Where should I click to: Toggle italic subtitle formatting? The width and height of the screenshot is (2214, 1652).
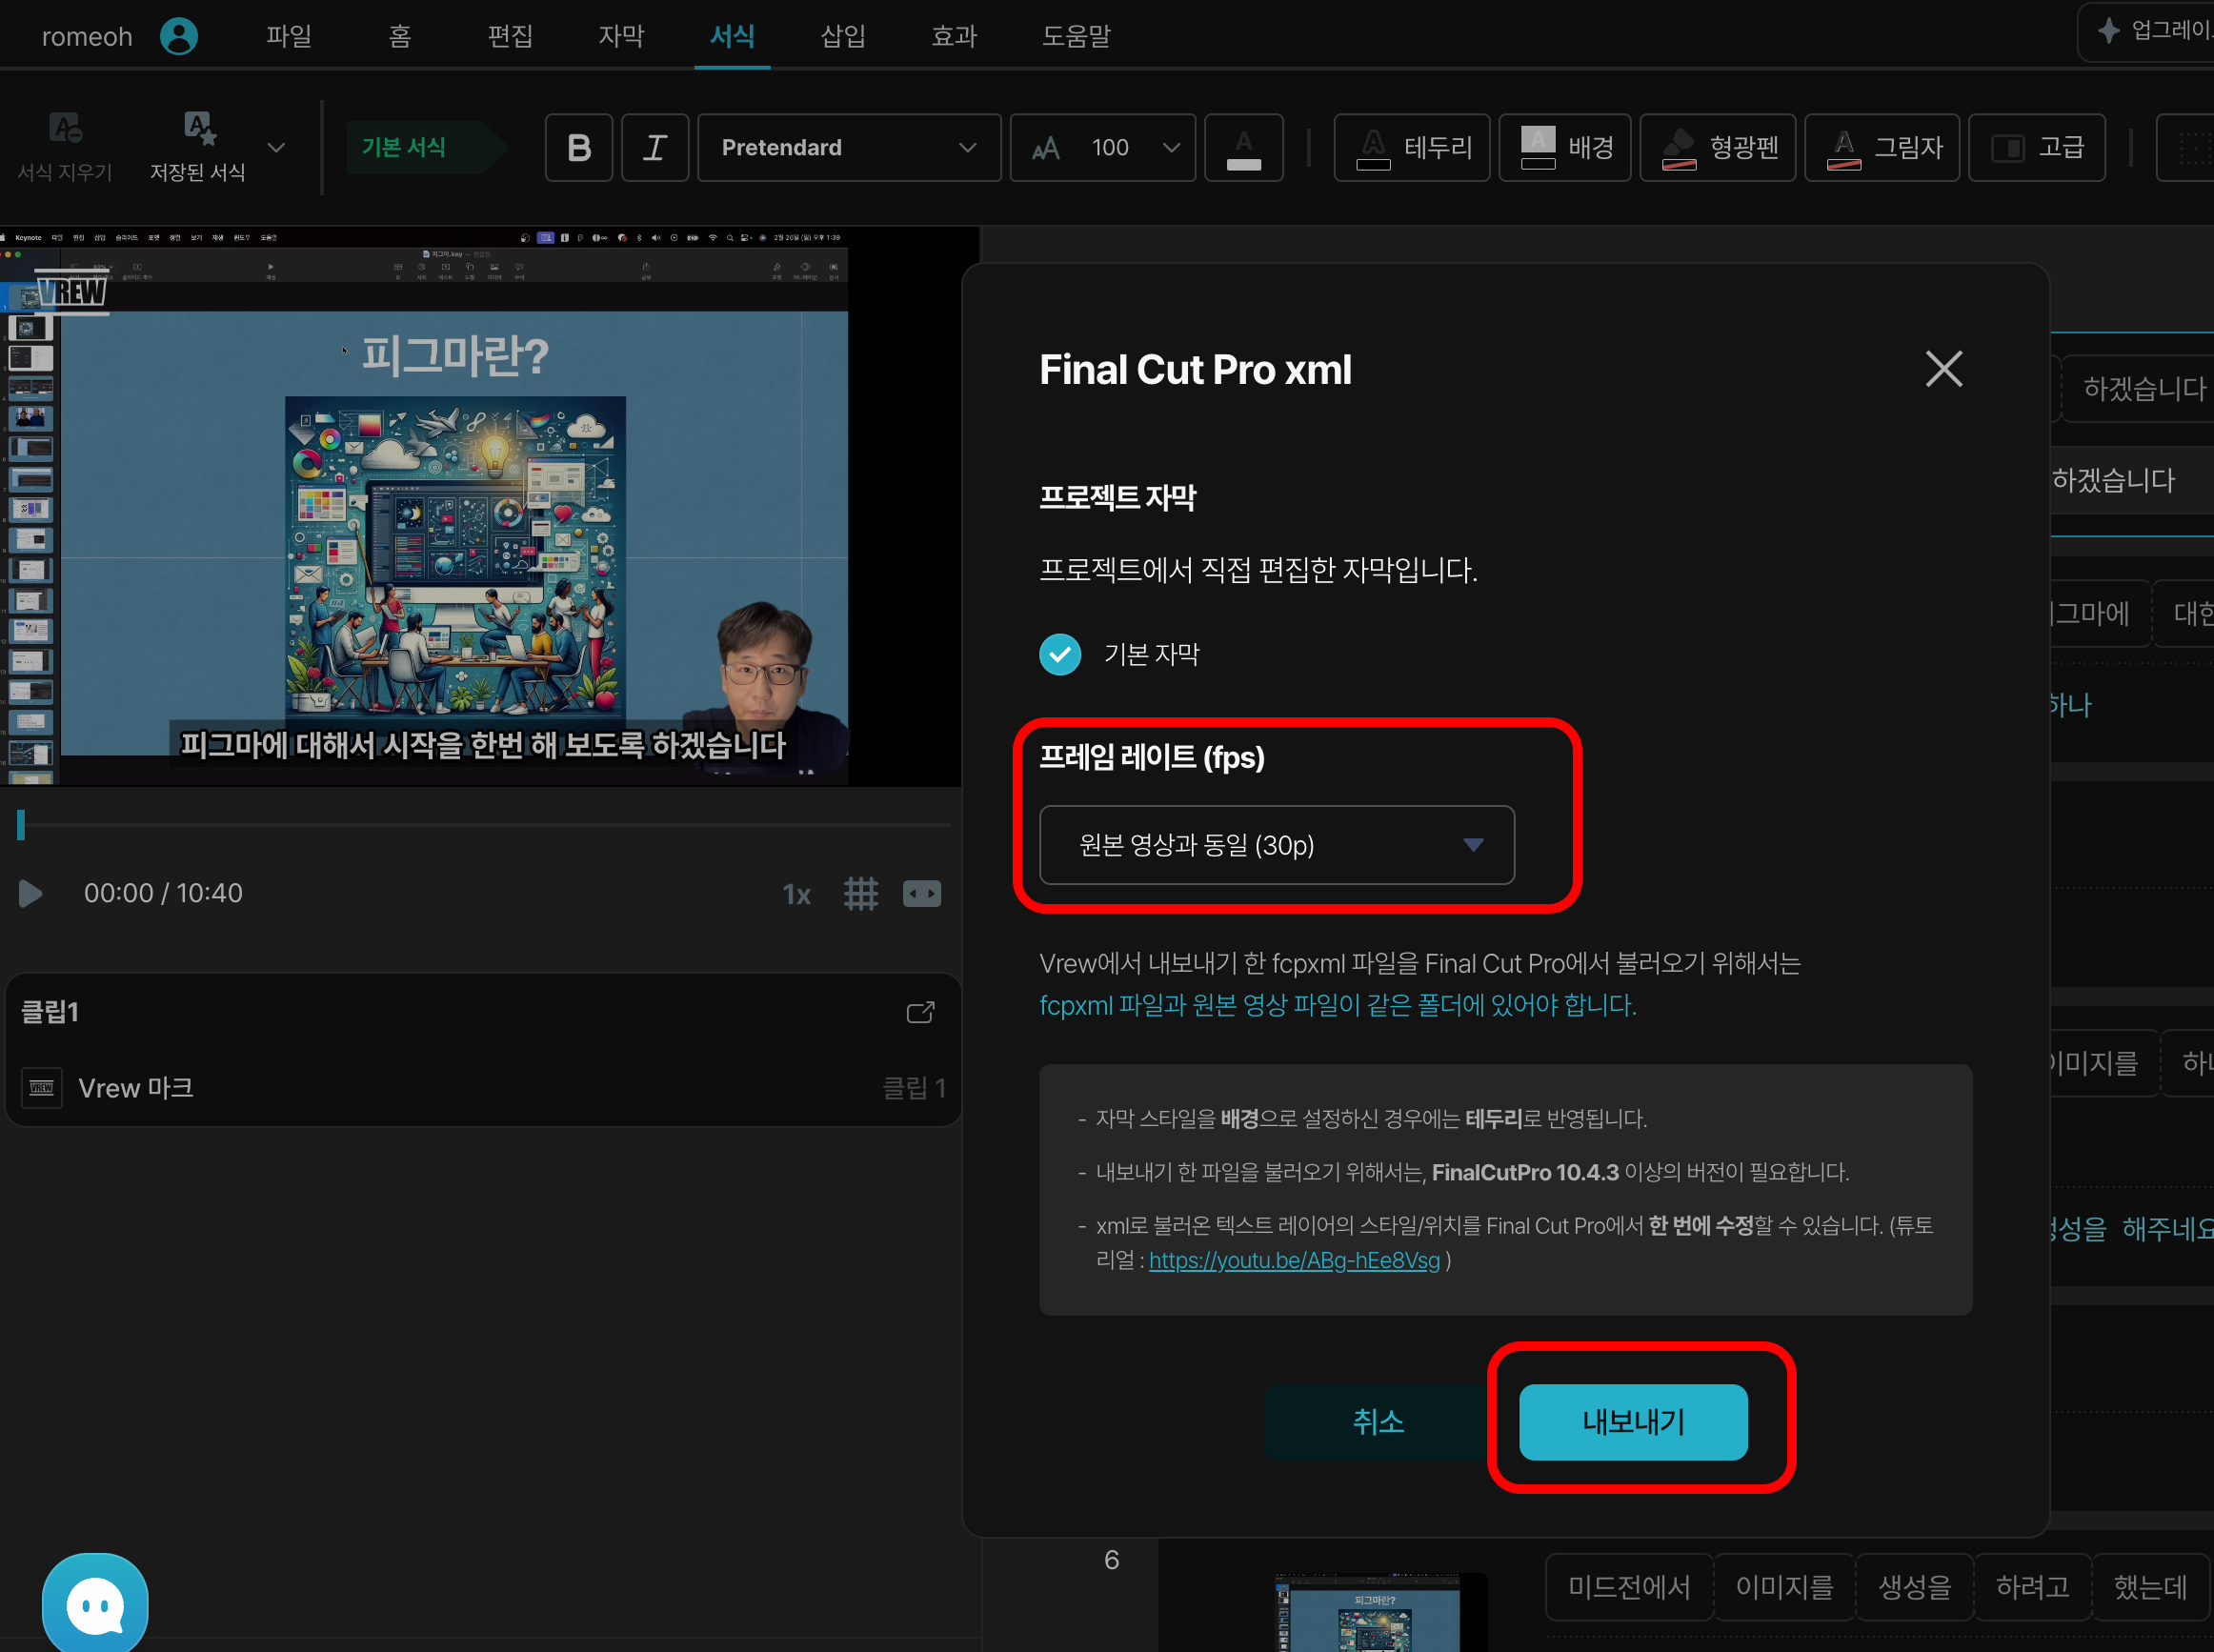point(654,148)
